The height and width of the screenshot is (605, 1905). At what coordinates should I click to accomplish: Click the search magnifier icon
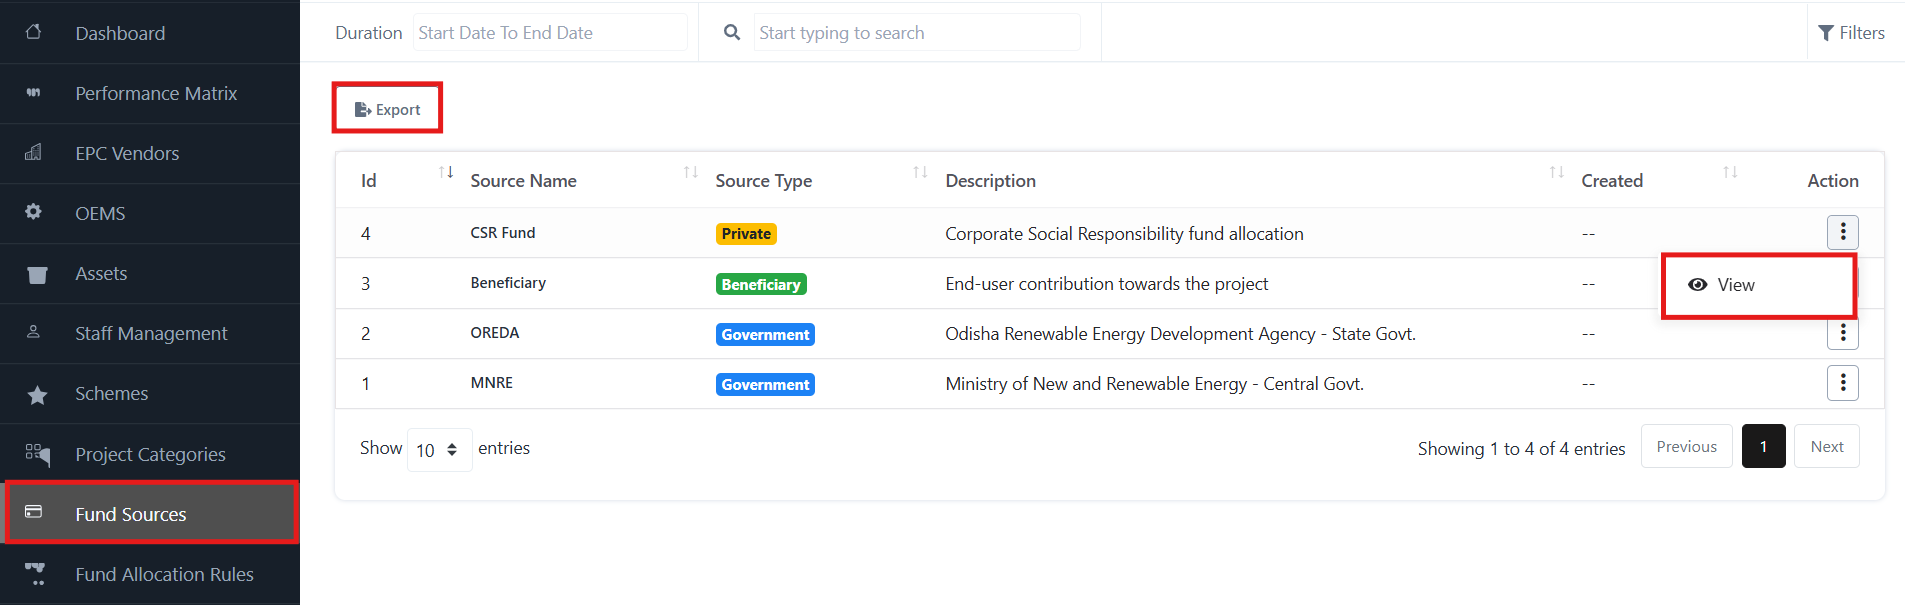732,32
